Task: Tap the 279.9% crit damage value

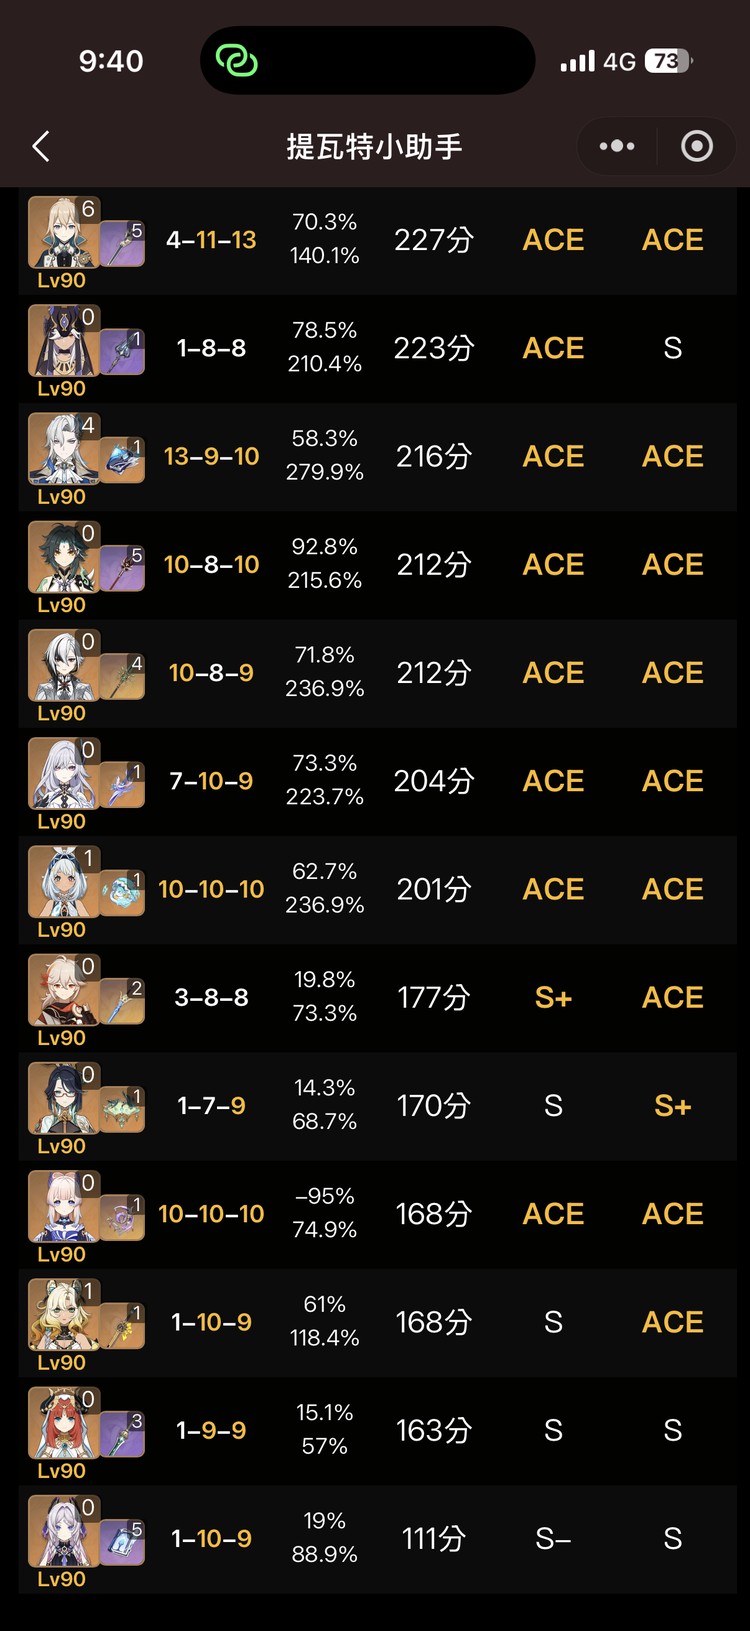Action: click(x=325, y=472)
